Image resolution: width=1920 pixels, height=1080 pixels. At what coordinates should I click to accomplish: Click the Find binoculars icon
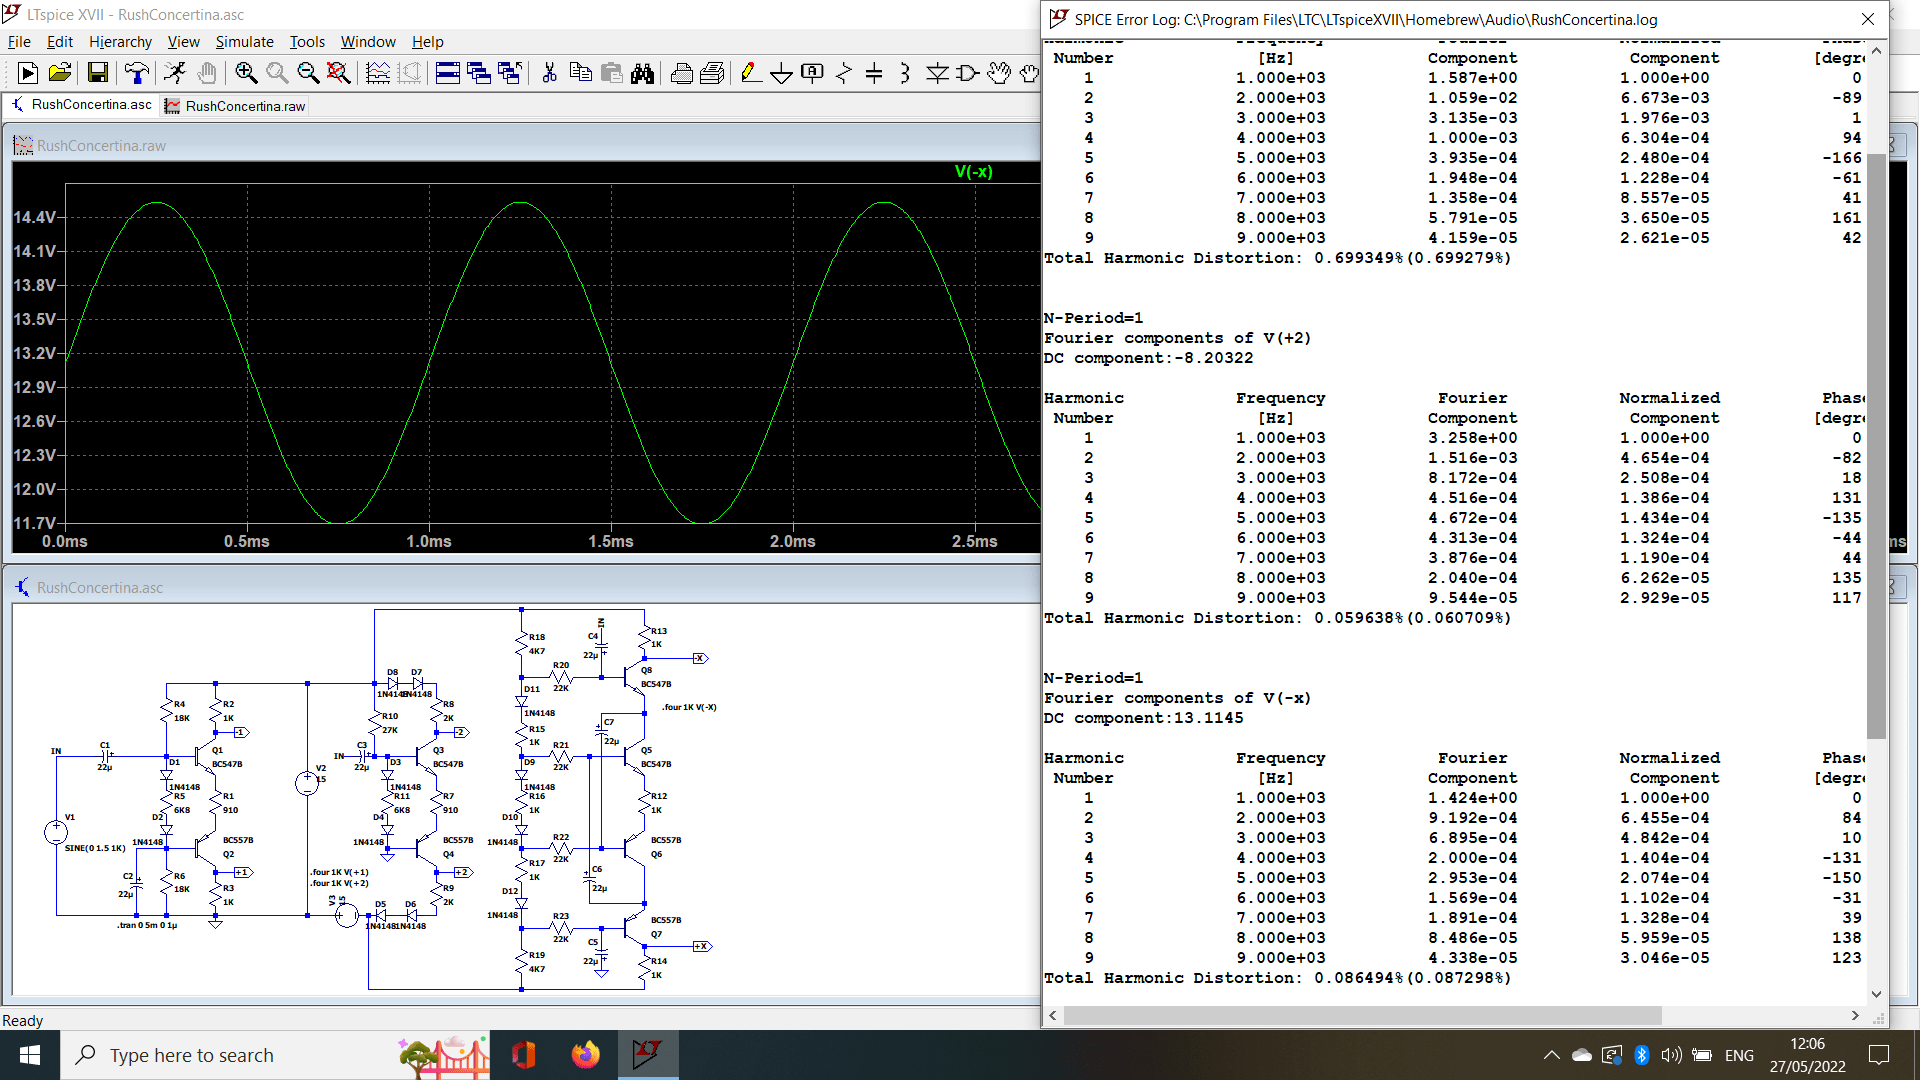tap(642, 73)
